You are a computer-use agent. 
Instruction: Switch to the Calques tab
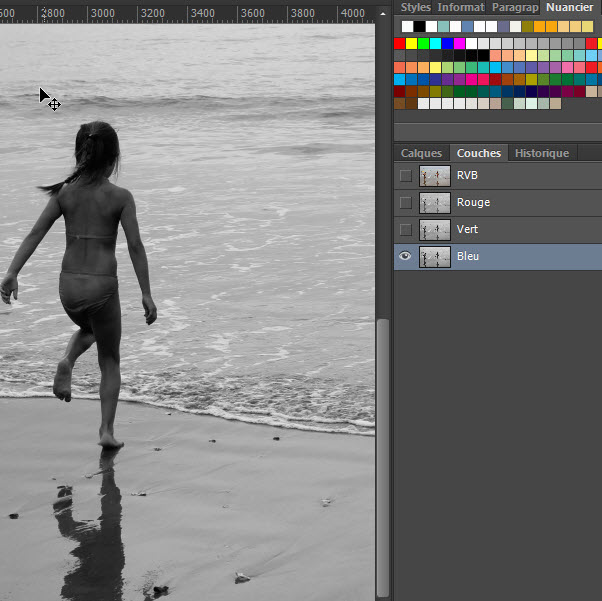(421, 153)
